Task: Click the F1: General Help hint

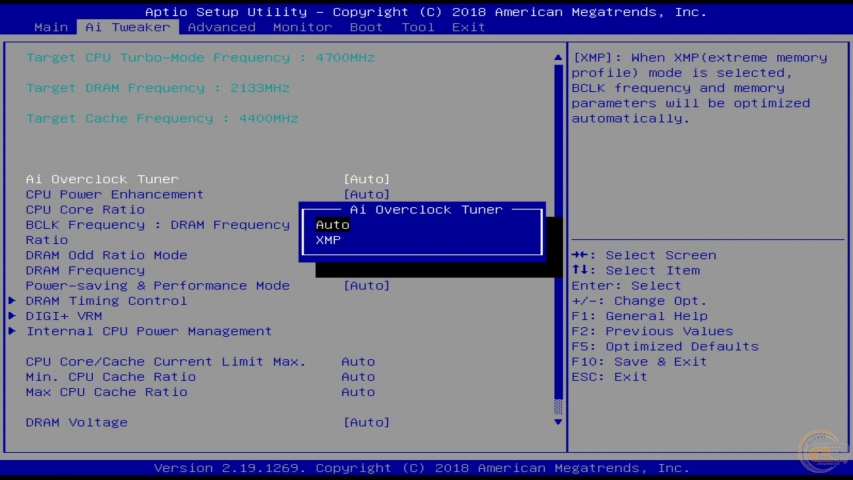Action: [x=640, y=316]
